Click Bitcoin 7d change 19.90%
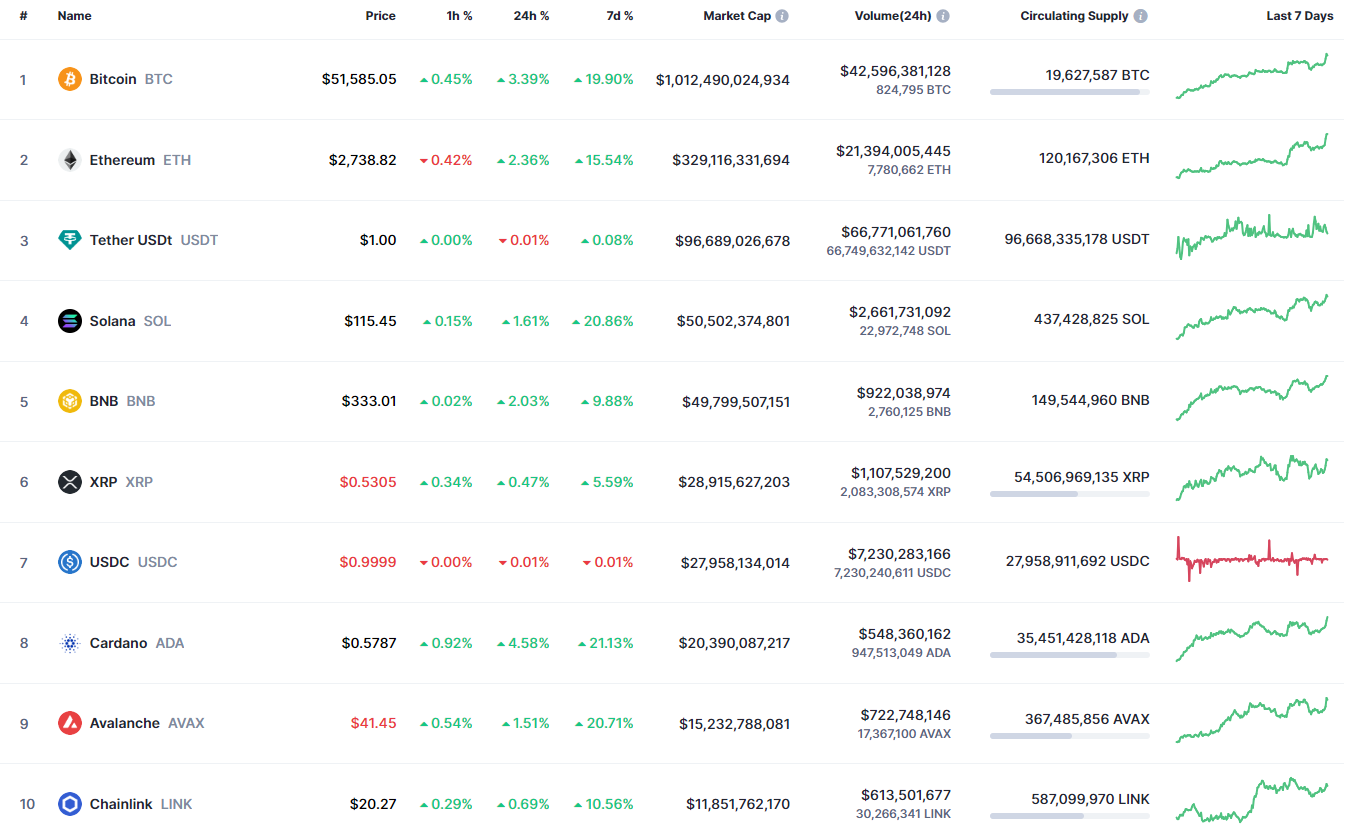The height and width of the screenshot is (830, 1359). [x=603, y=79]
